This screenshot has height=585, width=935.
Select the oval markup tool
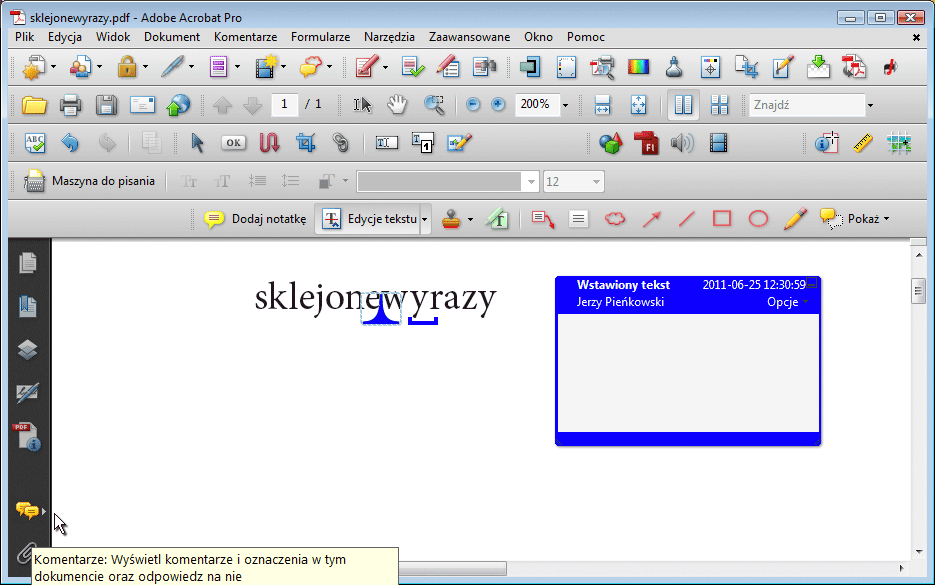pyautogui.click(x=758, y=218)
